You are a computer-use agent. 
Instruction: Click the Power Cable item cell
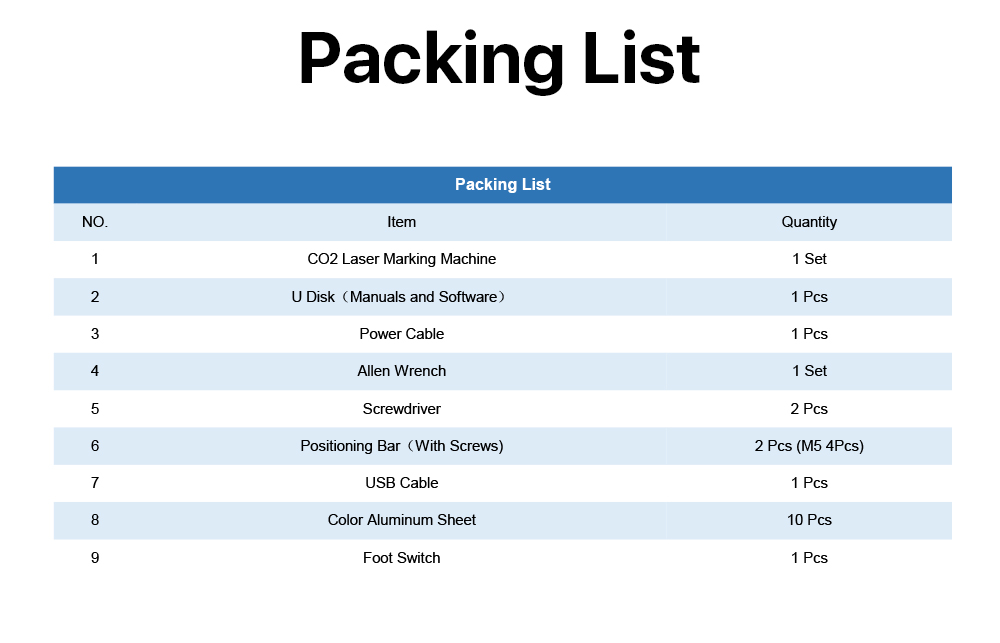click(402, 334)
